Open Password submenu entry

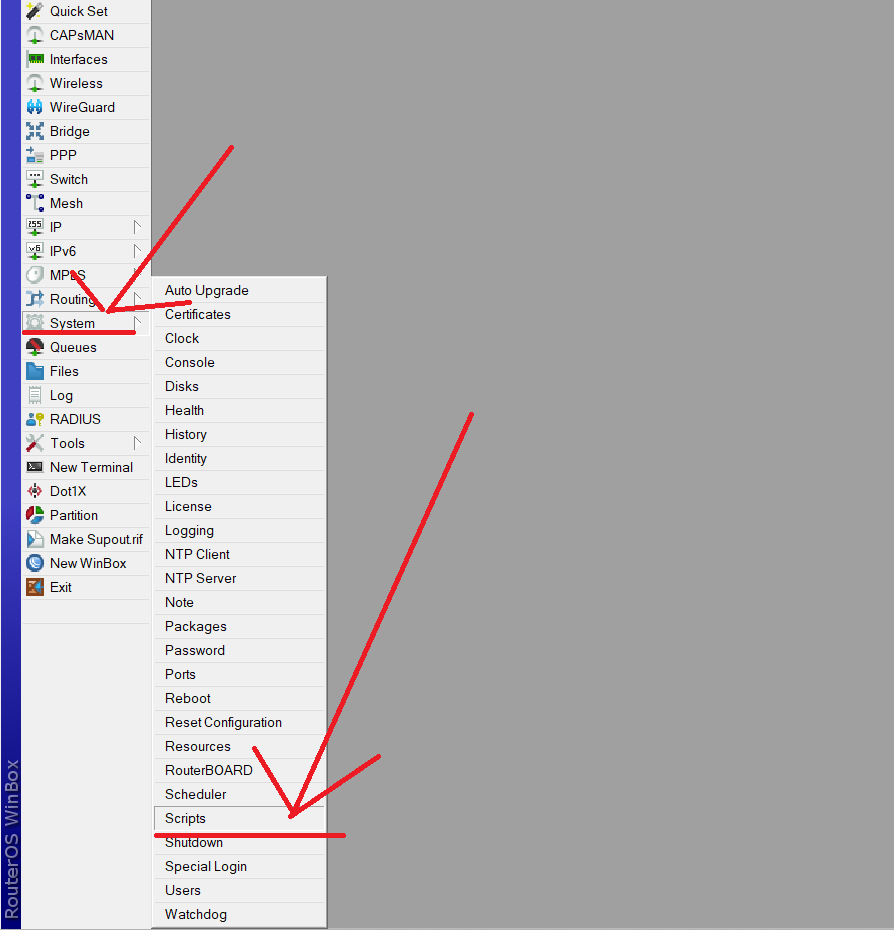click(240, 651)
